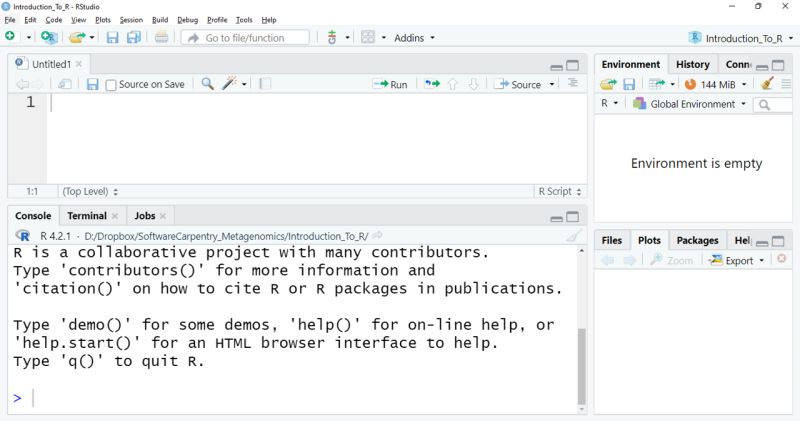
Task: Click the Find/Replace magnifier icon
Action: [208, 84]
